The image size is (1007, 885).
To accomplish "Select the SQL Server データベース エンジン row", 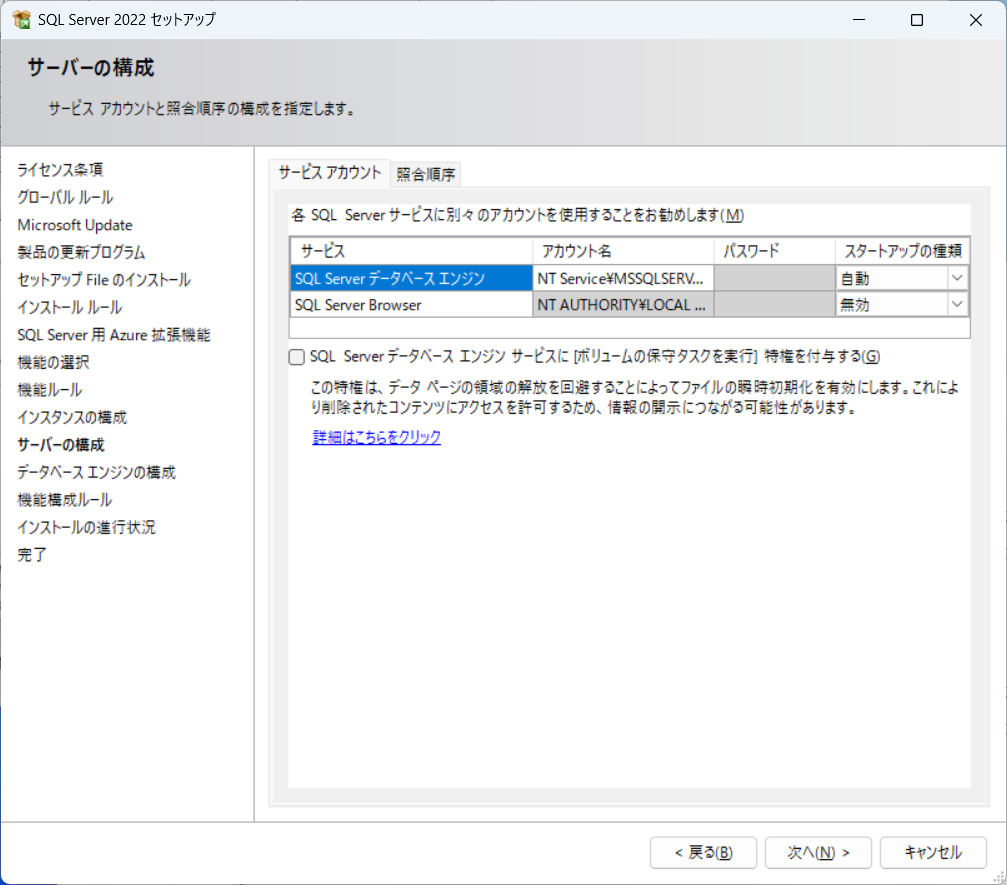I will (411, 278).
